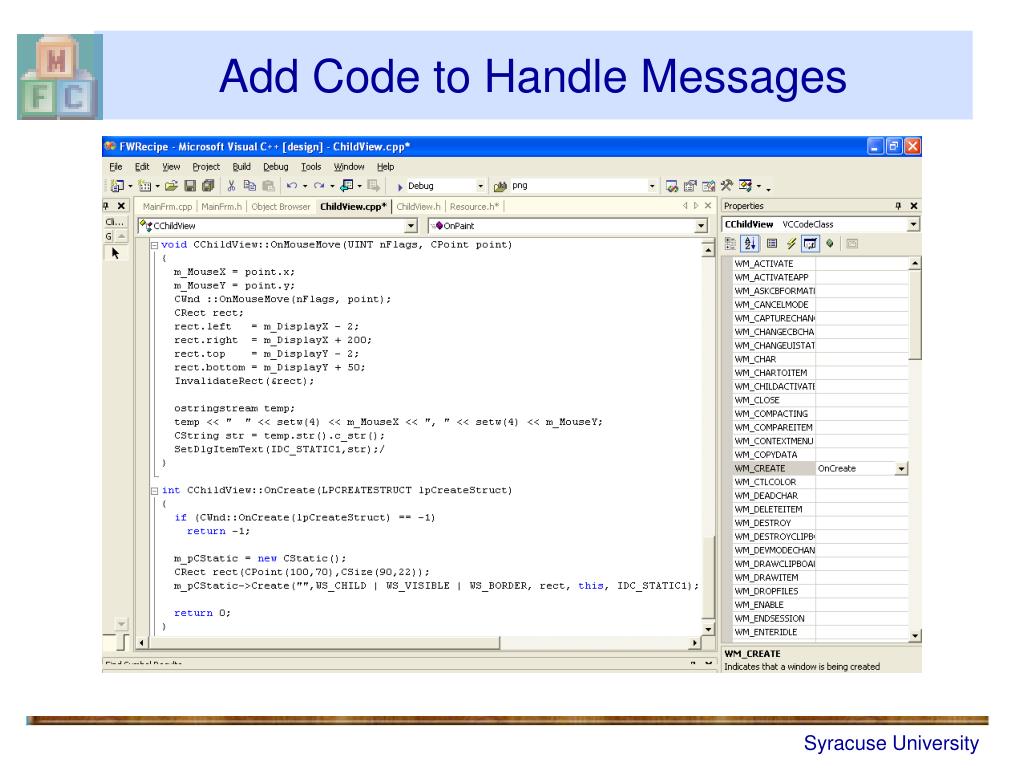Expand the OnCreate handler dropdown for WM_CREATE

901,468
